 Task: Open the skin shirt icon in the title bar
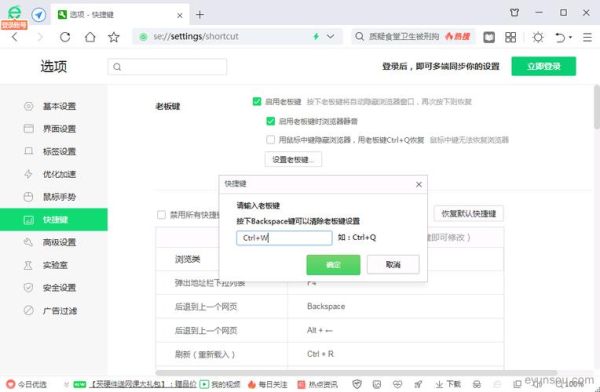point(515,13)
